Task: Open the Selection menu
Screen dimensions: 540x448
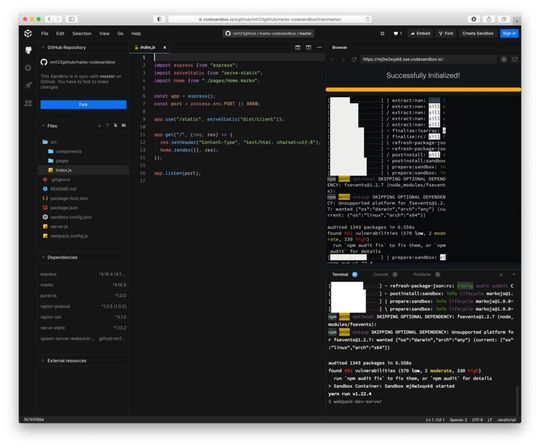Action: [82, 33]
